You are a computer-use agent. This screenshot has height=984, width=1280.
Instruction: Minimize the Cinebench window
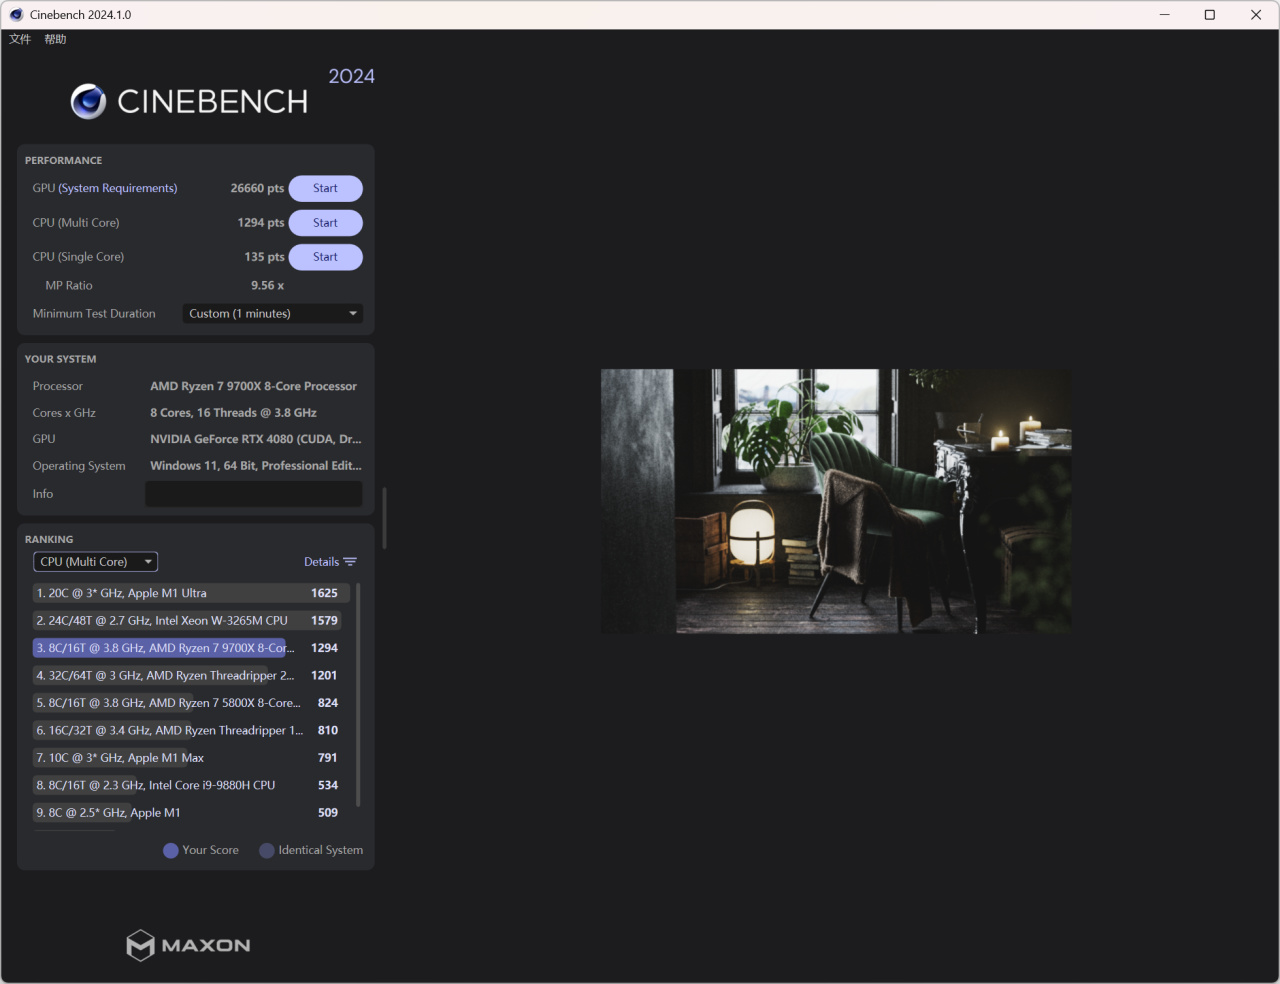click(1164, 15)
